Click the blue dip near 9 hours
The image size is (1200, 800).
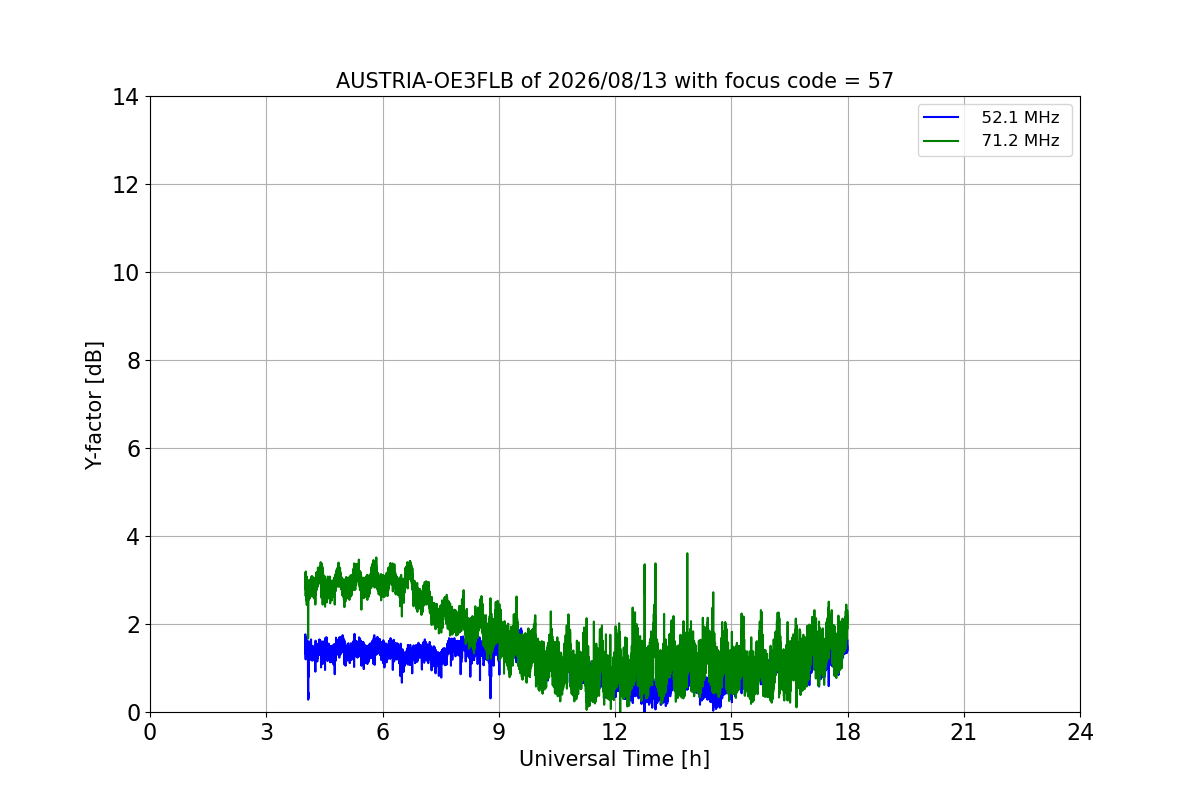tap(490, 696)
